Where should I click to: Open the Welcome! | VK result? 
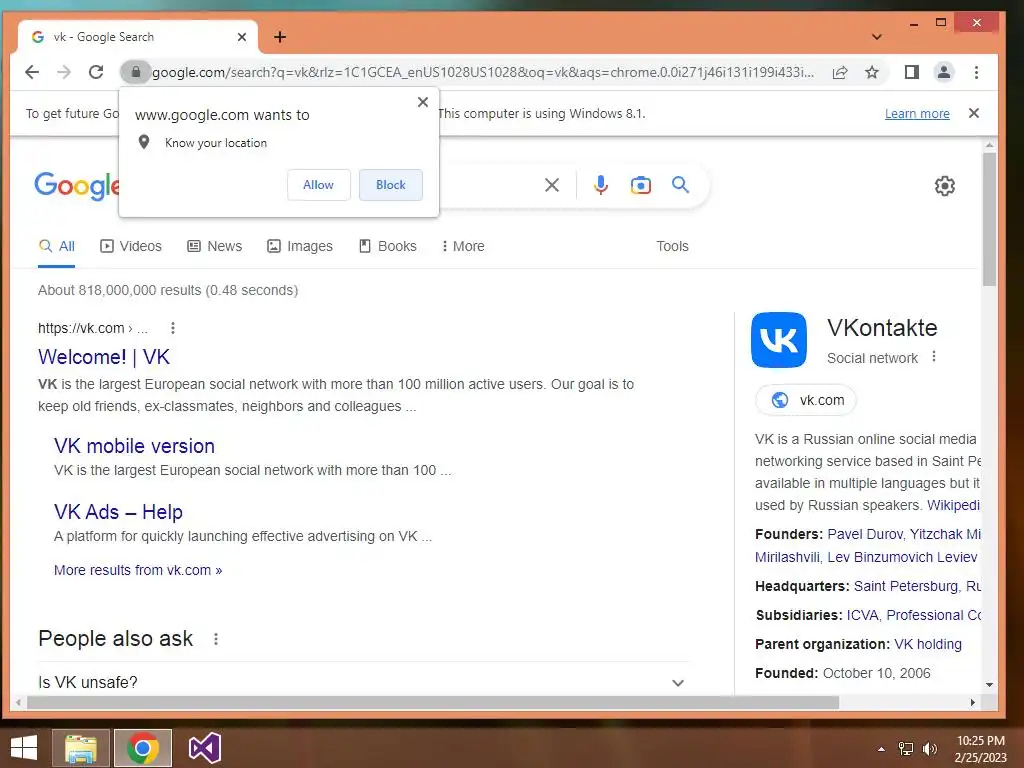coord(104,357)
